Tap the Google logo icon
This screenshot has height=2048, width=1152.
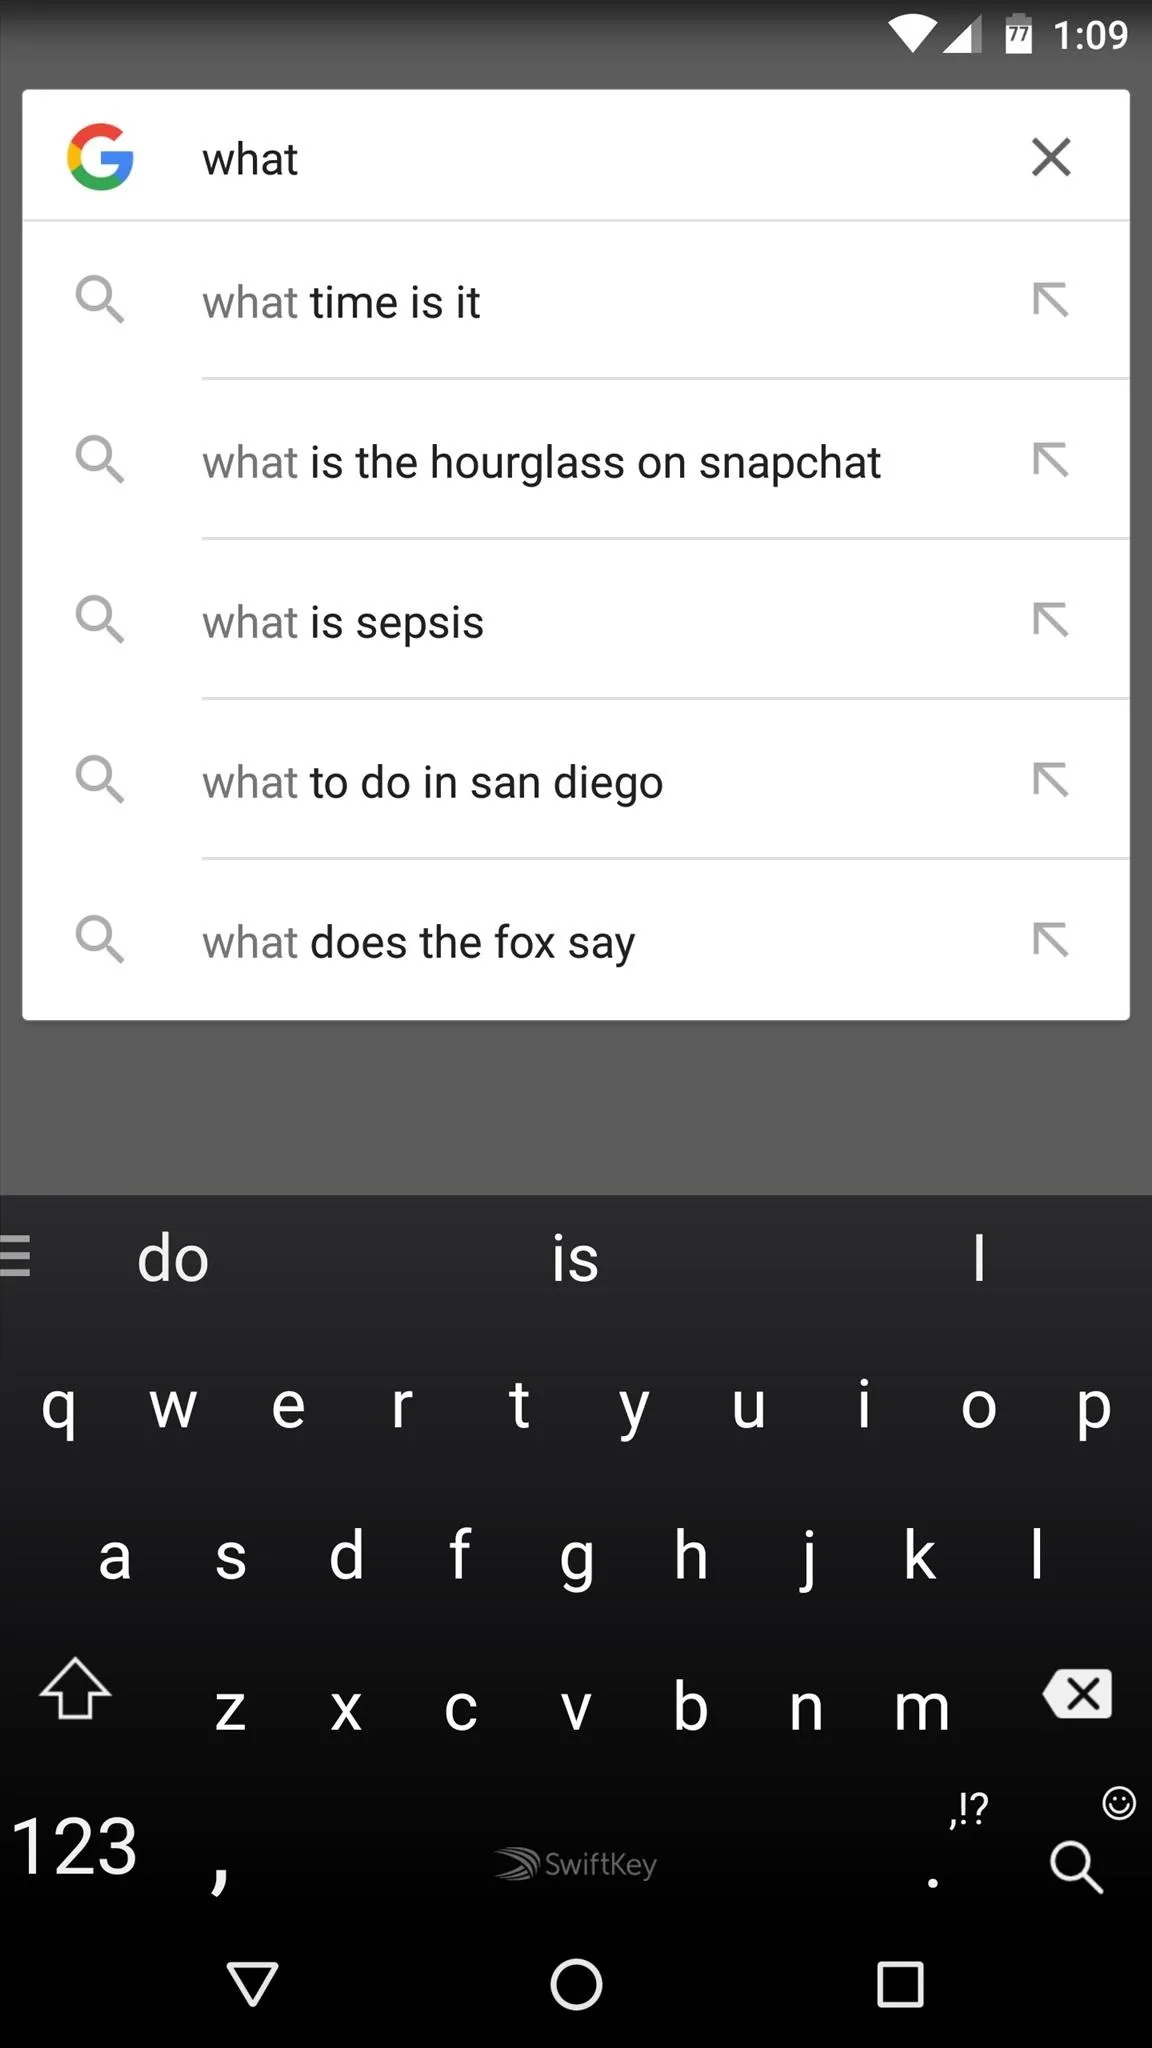pyautogui.click(x=100, y=157)
